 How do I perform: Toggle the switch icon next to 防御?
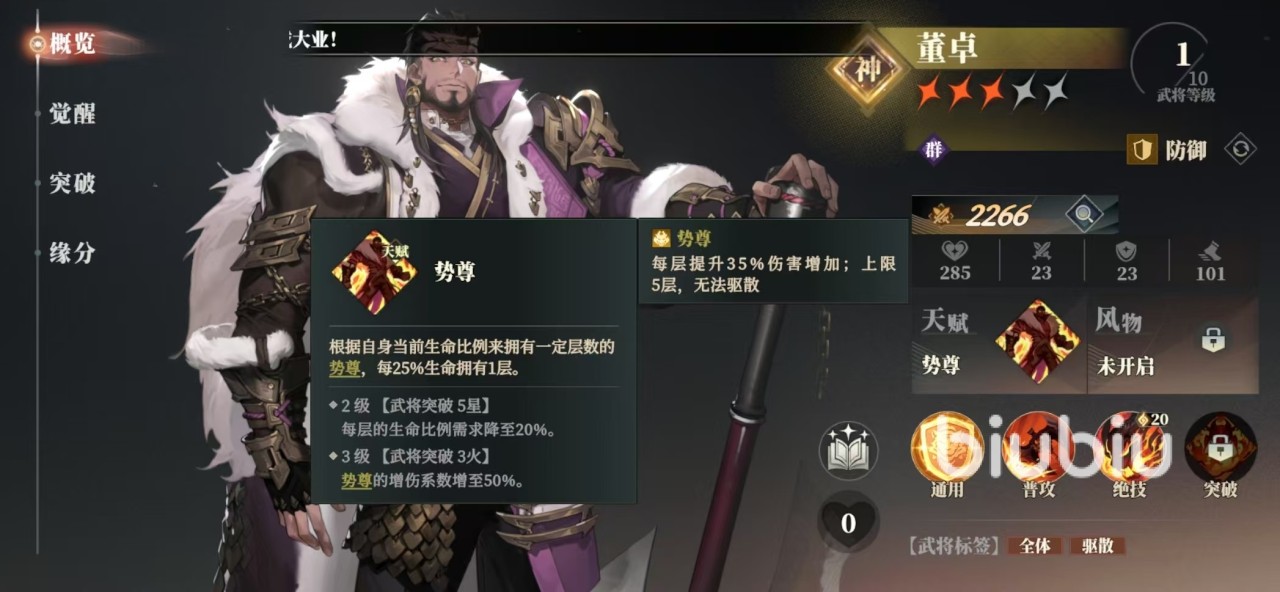click(1240, 150)
